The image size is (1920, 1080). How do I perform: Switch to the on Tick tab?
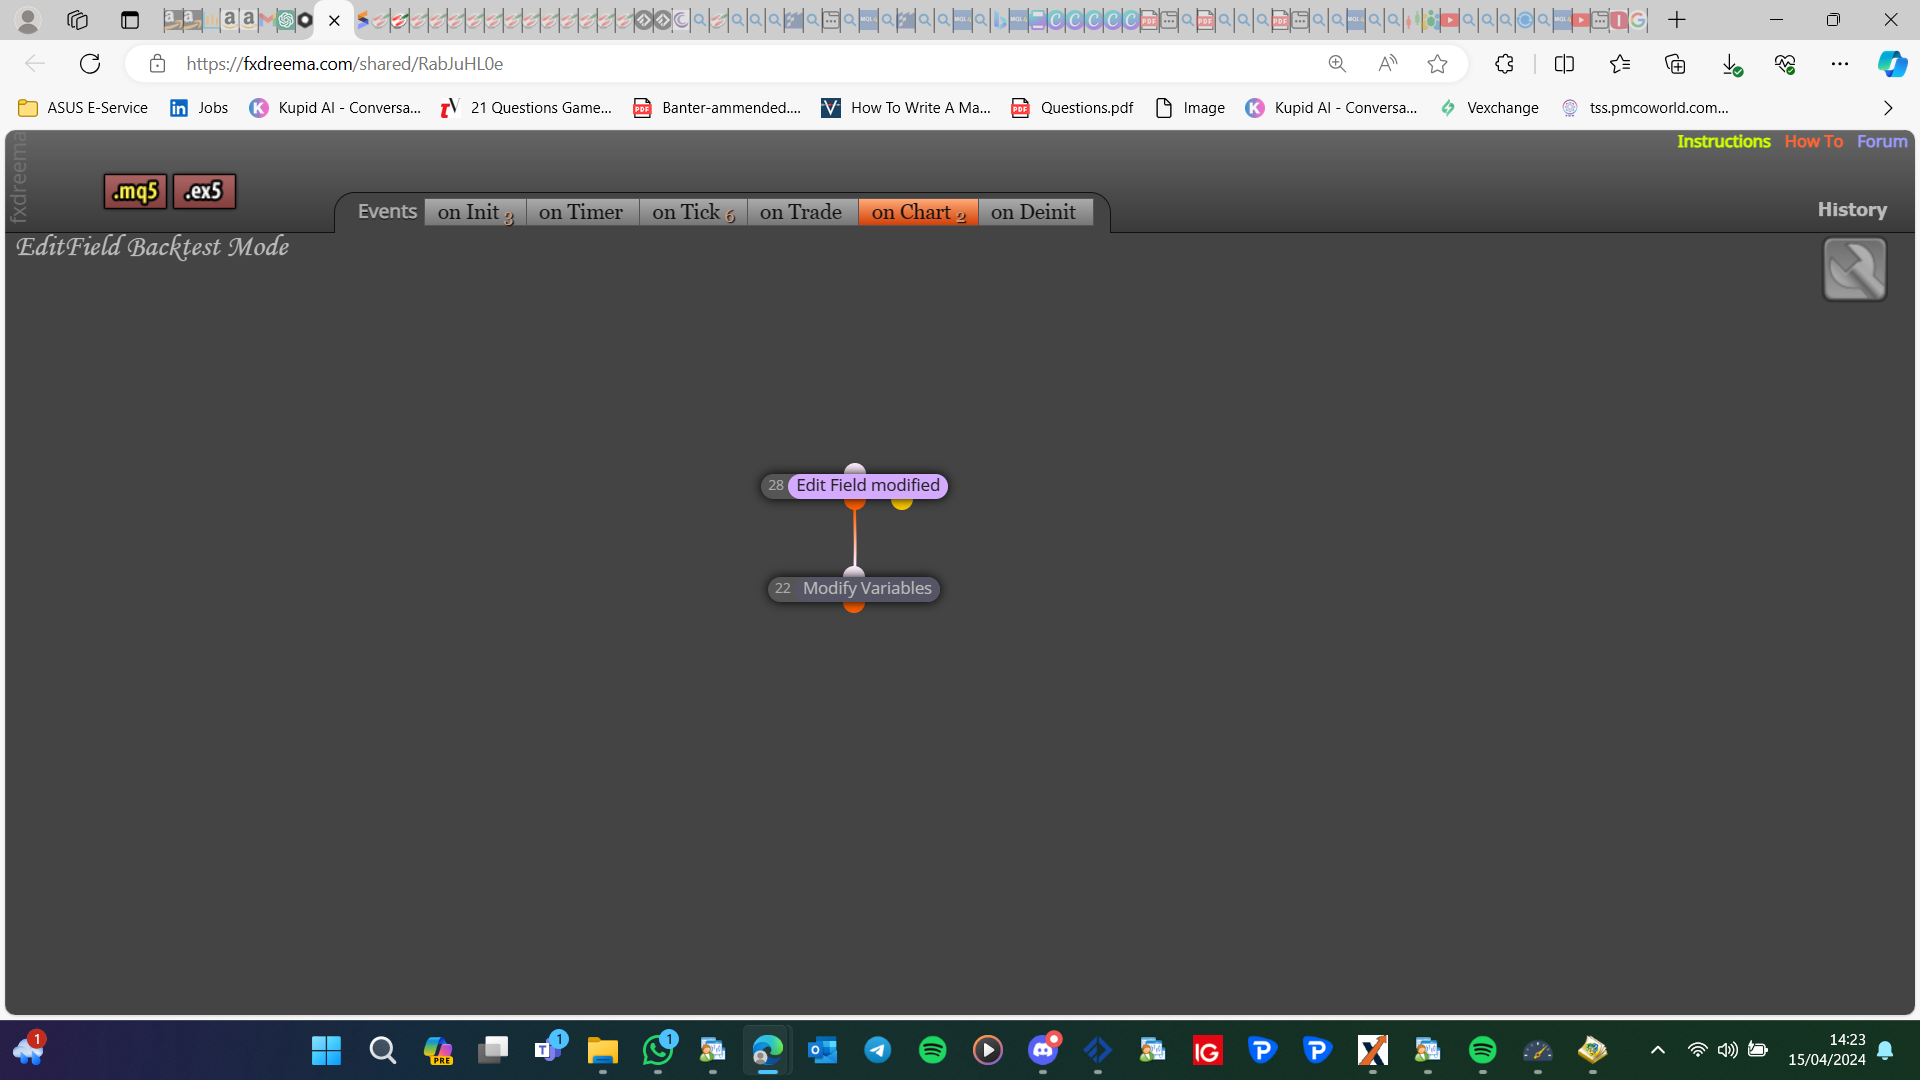click(693, 212)
